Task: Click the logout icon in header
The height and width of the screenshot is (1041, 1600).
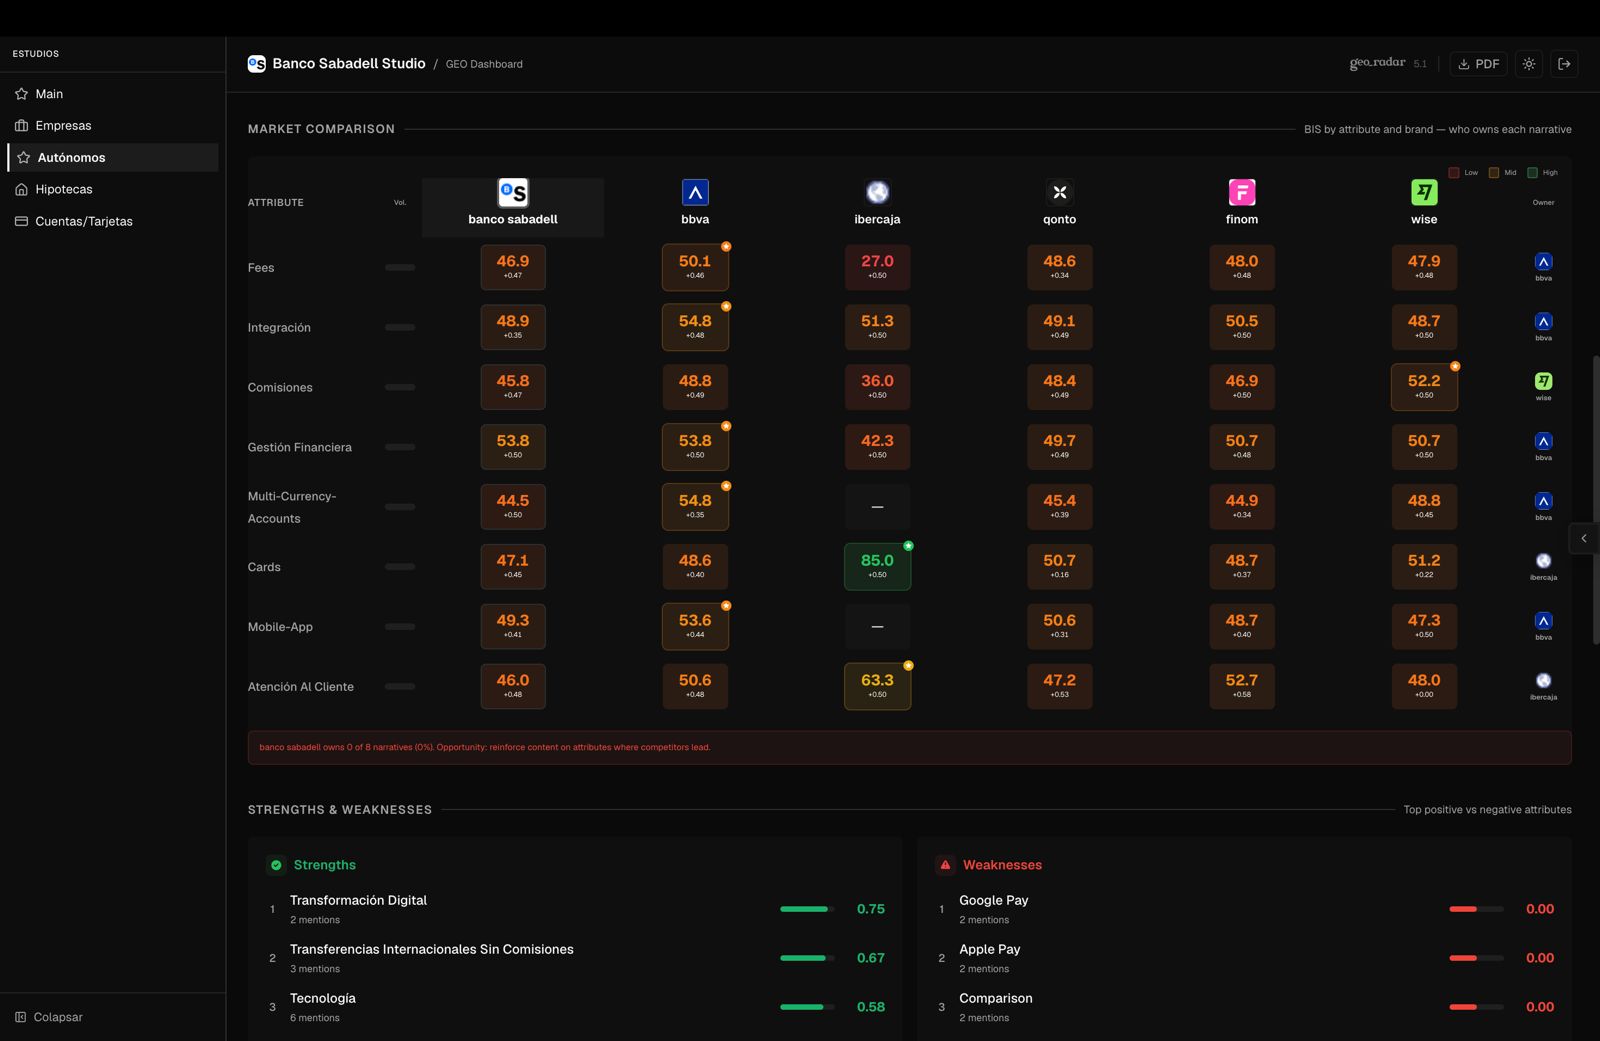Action: coord(1564,64)
